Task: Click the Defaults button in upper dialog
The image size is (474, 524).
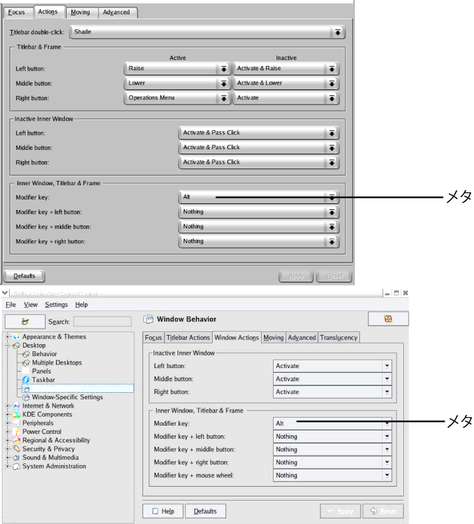Action: [24, 276]
